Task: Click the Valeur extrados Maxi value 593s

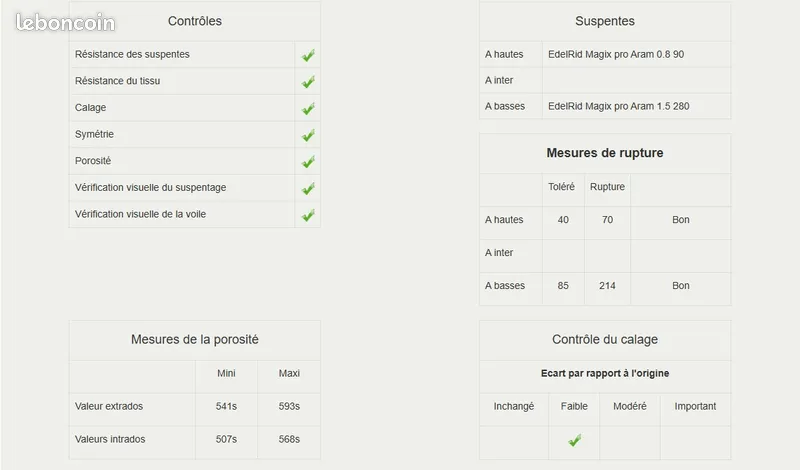Action: (289, 406)
